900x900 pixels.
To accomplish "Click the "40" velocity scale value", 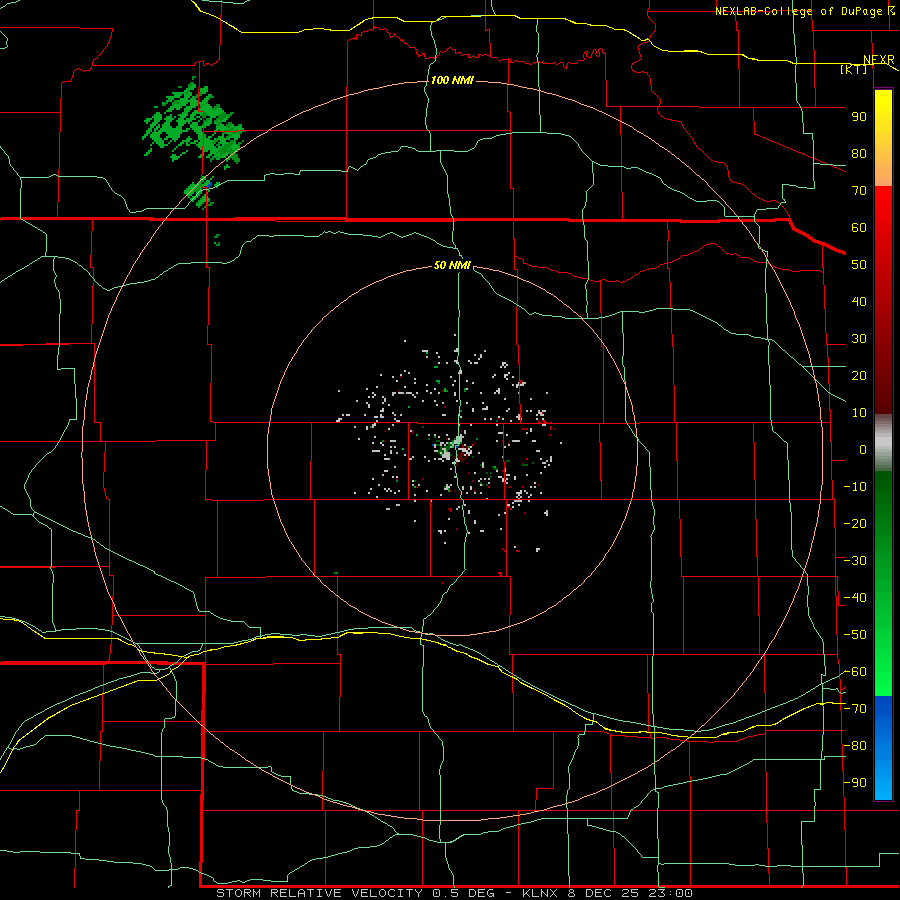I will 859,302.
